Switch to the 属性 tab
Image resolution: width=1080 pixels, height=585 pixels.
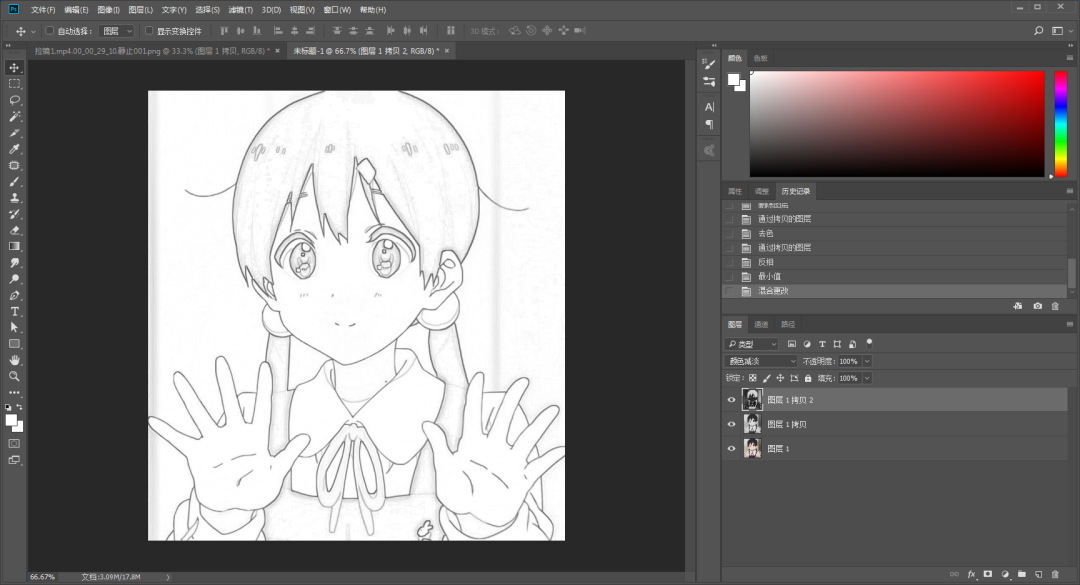[x=735, y=192]
